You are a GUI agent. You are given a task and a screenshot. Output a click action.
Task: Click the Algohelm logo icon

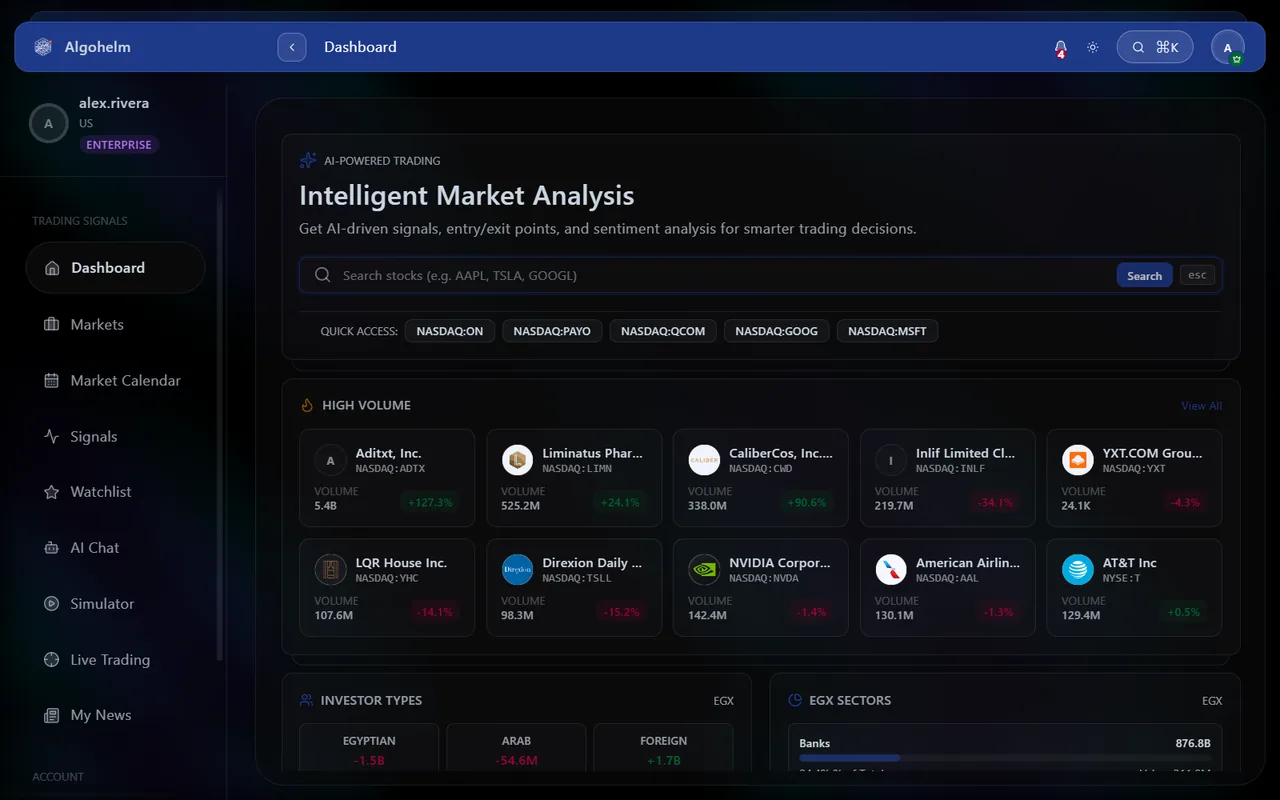point(42,47)
